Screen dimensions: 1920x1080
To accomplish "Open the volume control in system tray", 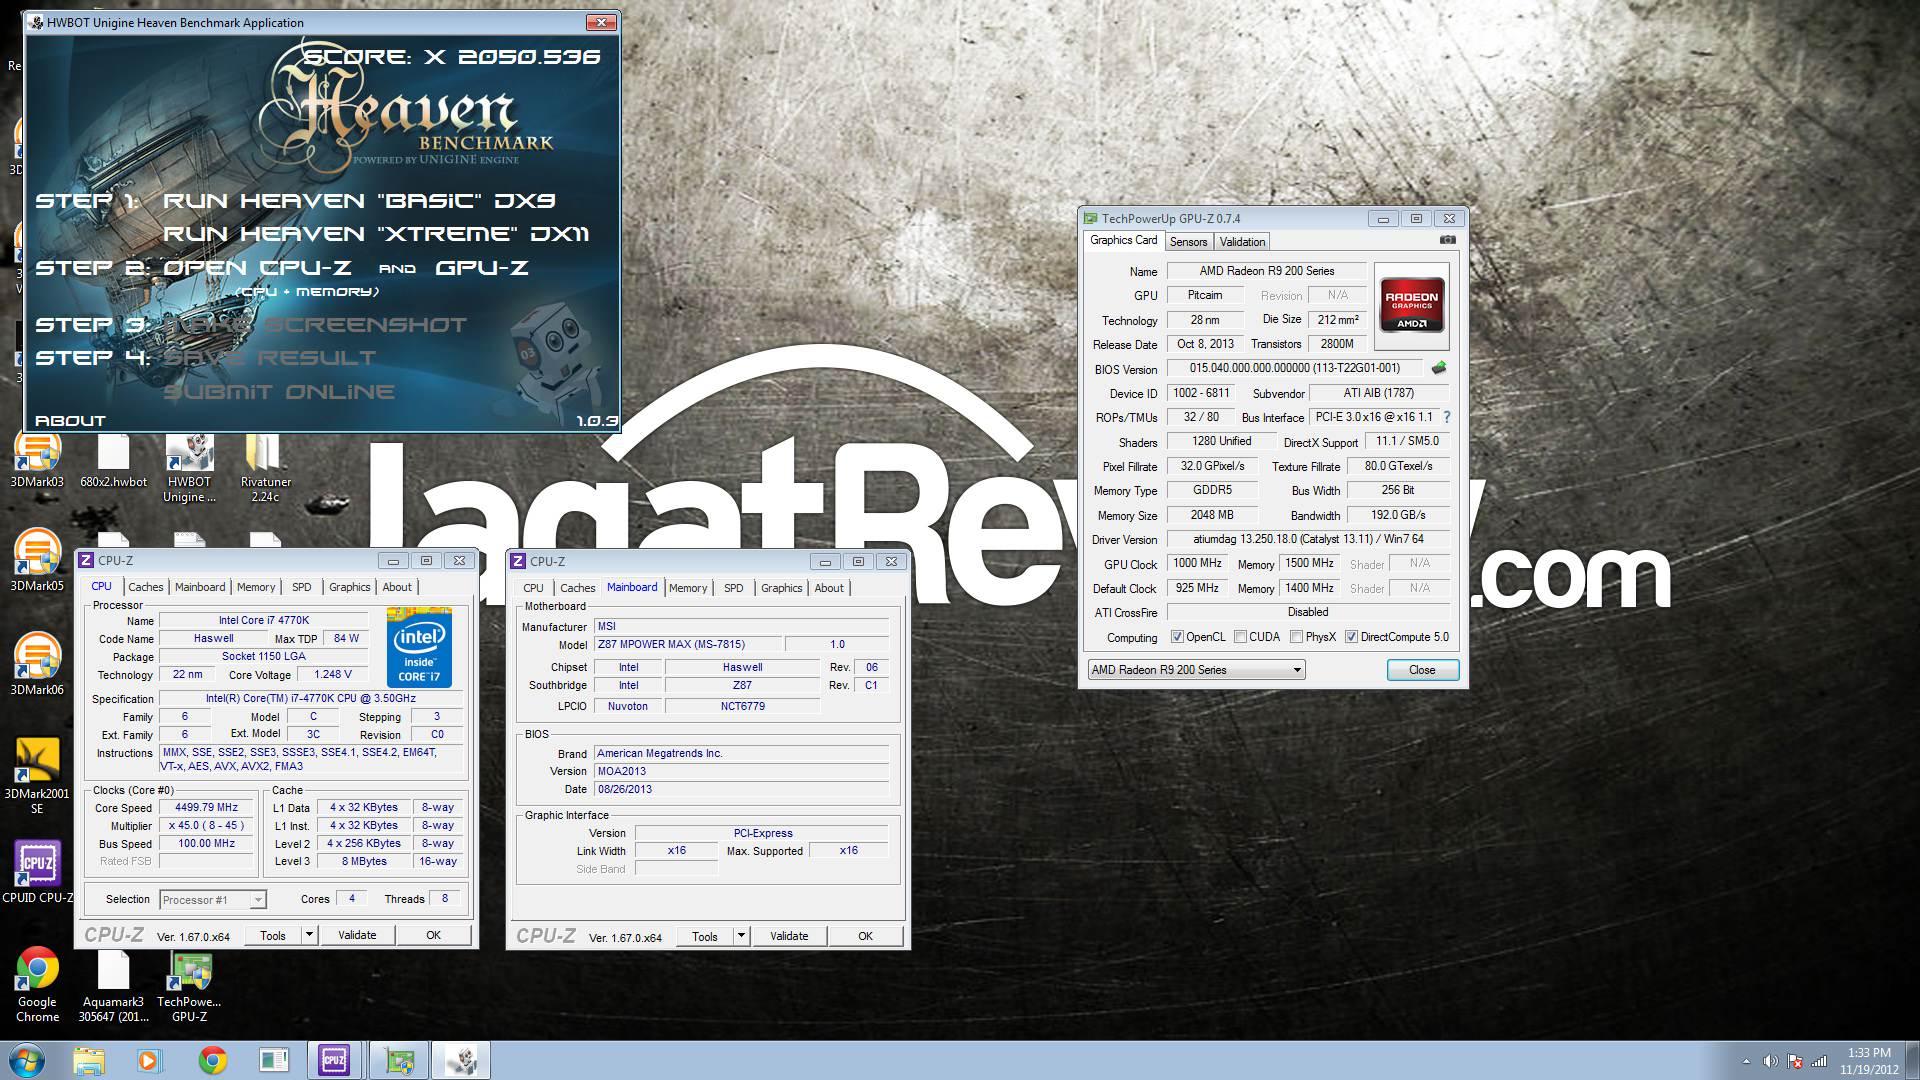I will (x=1770, y=1061).
